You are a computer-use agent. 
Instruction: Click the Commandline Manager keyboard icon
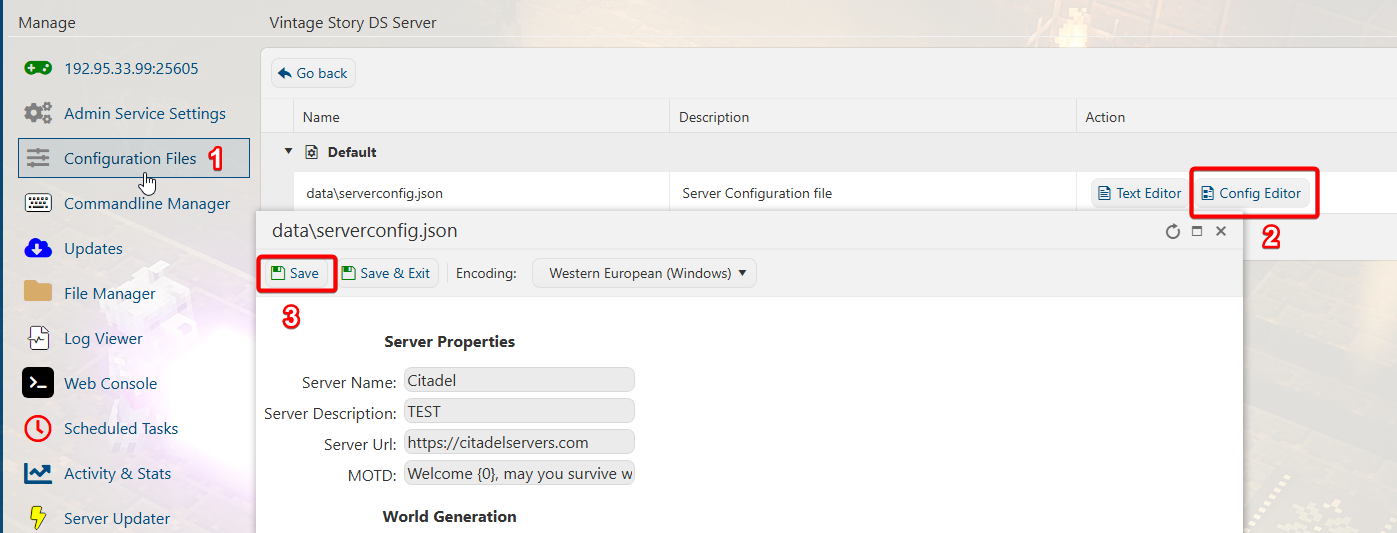38,203
